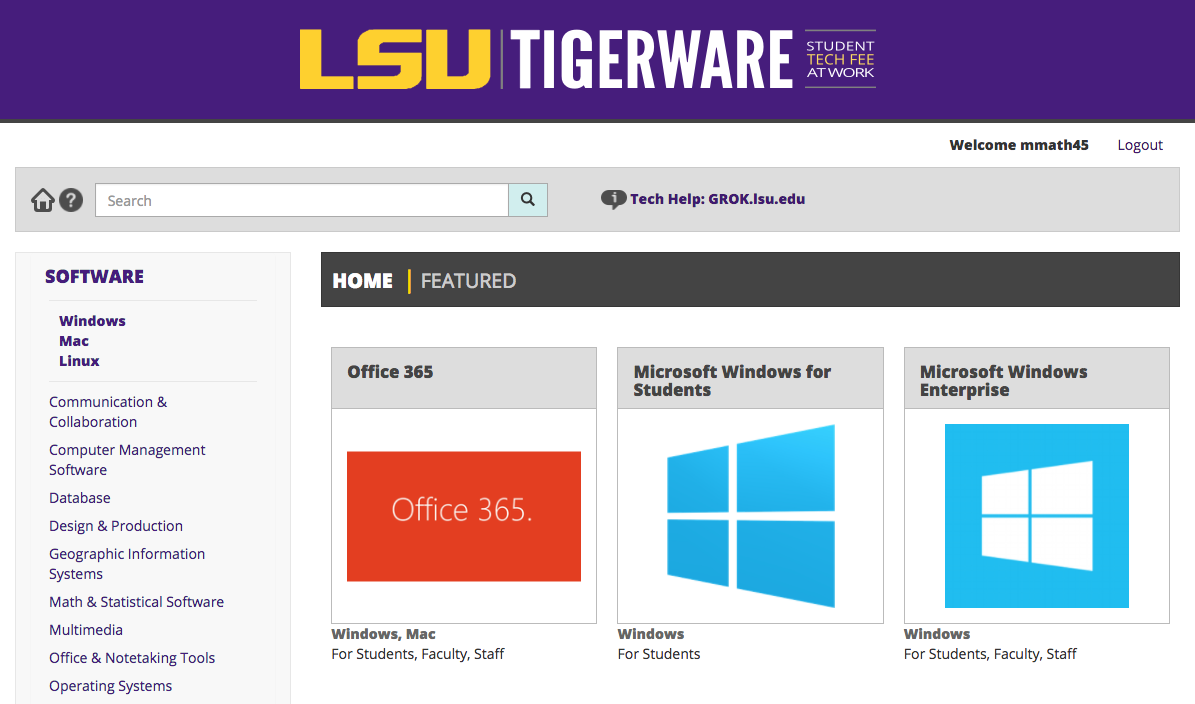Open Computer Management Software category
1195x704 pixels.
(x=127, y=459)
